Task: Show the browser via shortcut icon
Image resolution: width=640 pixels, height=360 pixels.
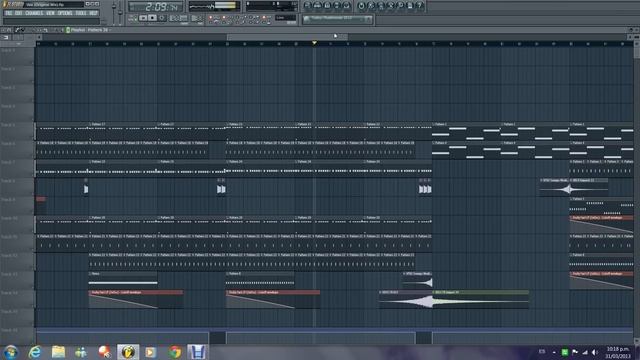Action: point(337,6)
